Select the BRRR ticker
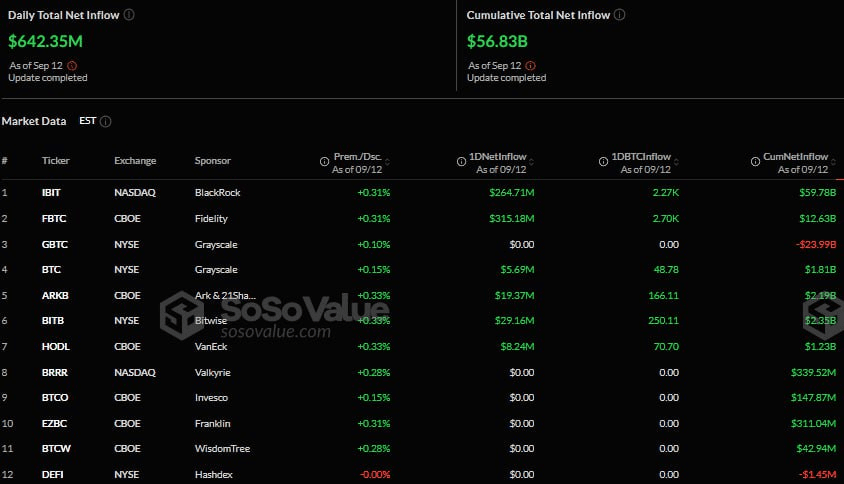844x484 pixels. click(x=55, y=373)
